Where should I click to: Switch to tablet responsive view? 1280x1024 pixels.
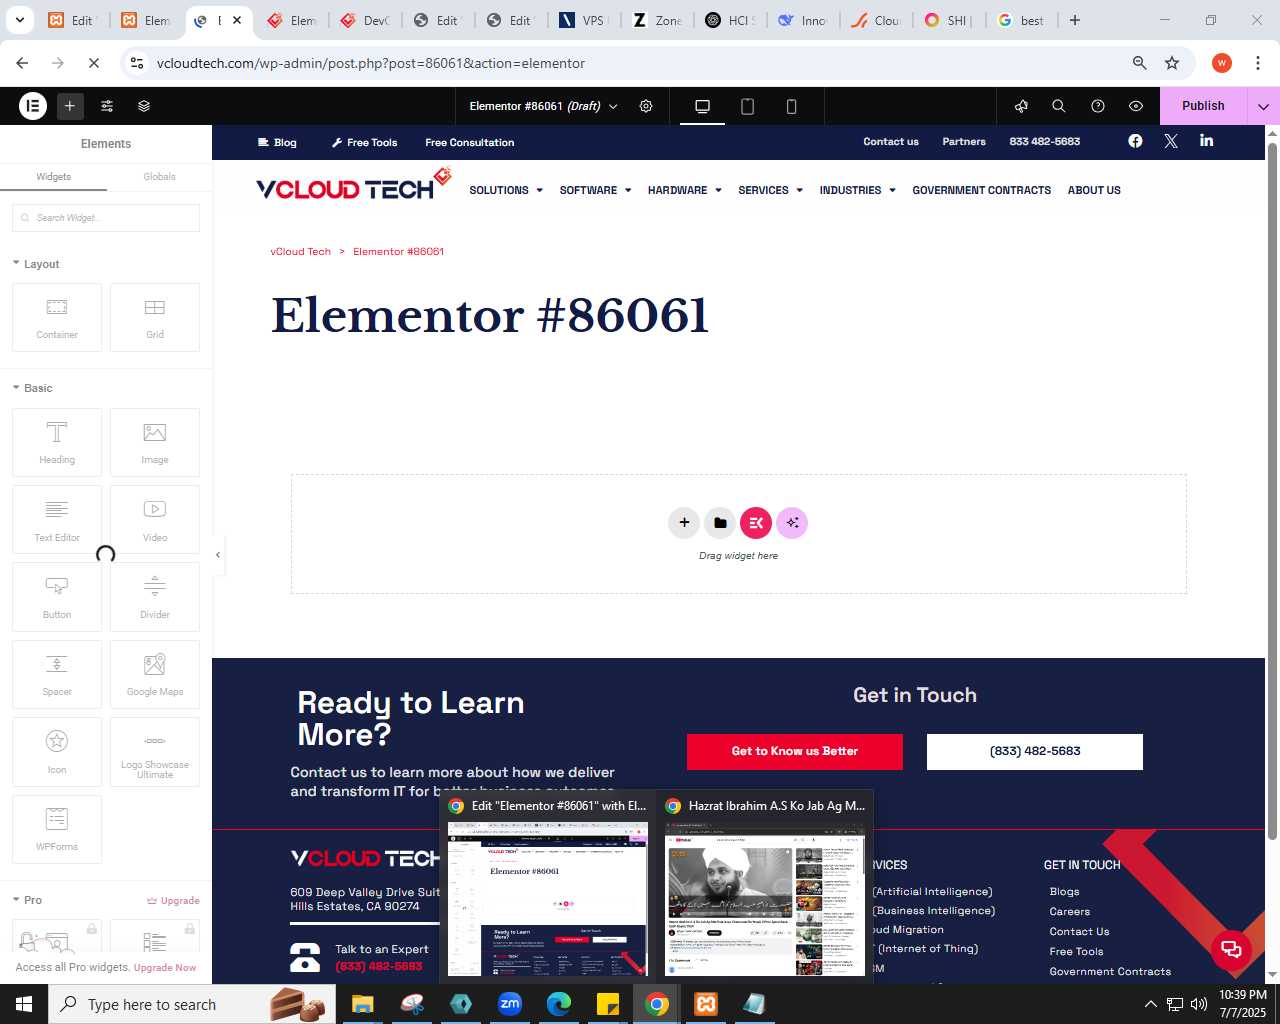tap(747, 106)
